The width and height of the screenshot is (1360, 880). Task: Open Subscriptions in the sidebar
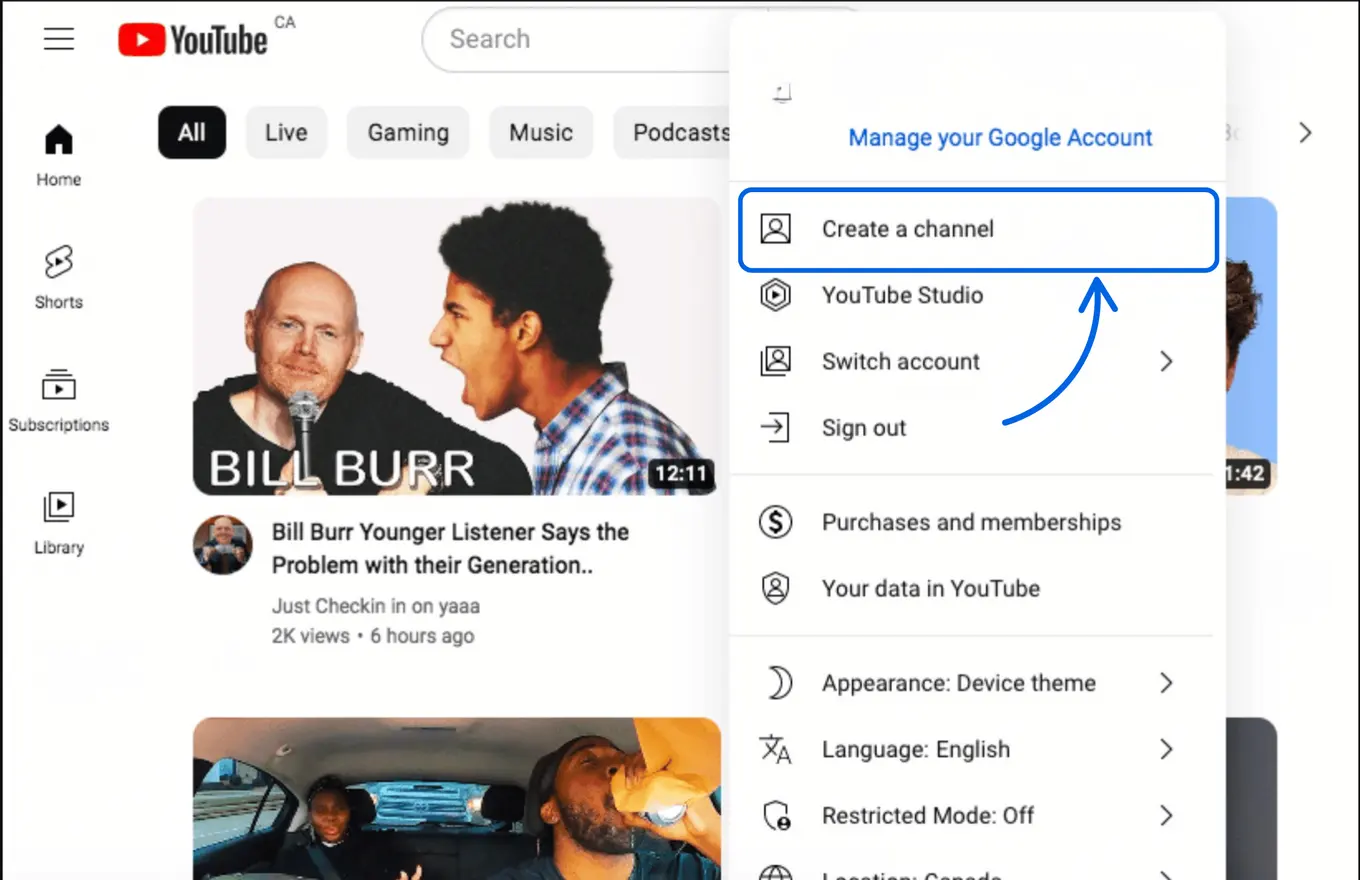tap(59, 400)
